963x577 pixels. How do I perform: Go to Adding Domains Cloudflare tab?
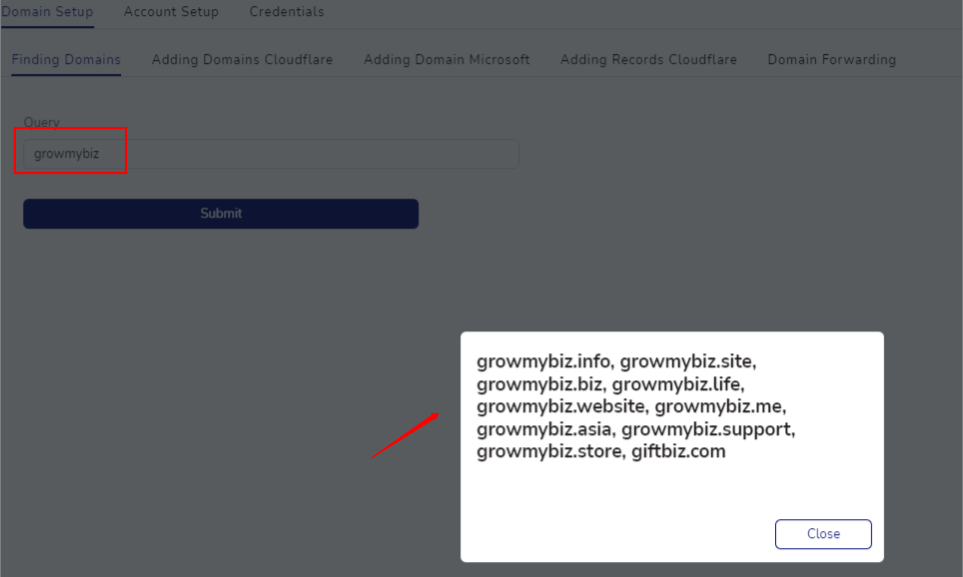pos(242,60)
